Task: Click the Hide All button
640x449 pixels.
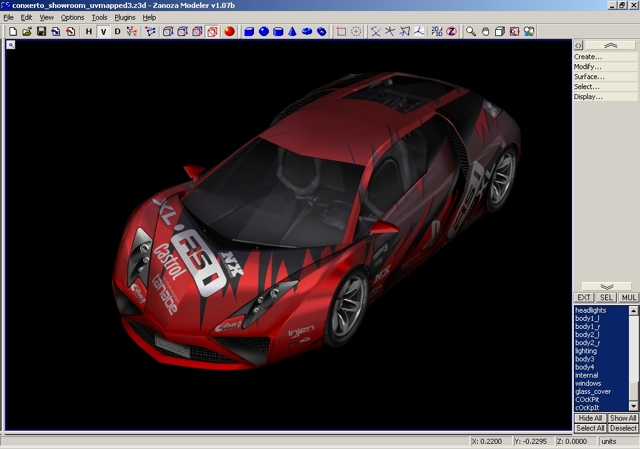Action: pos(590,418)
